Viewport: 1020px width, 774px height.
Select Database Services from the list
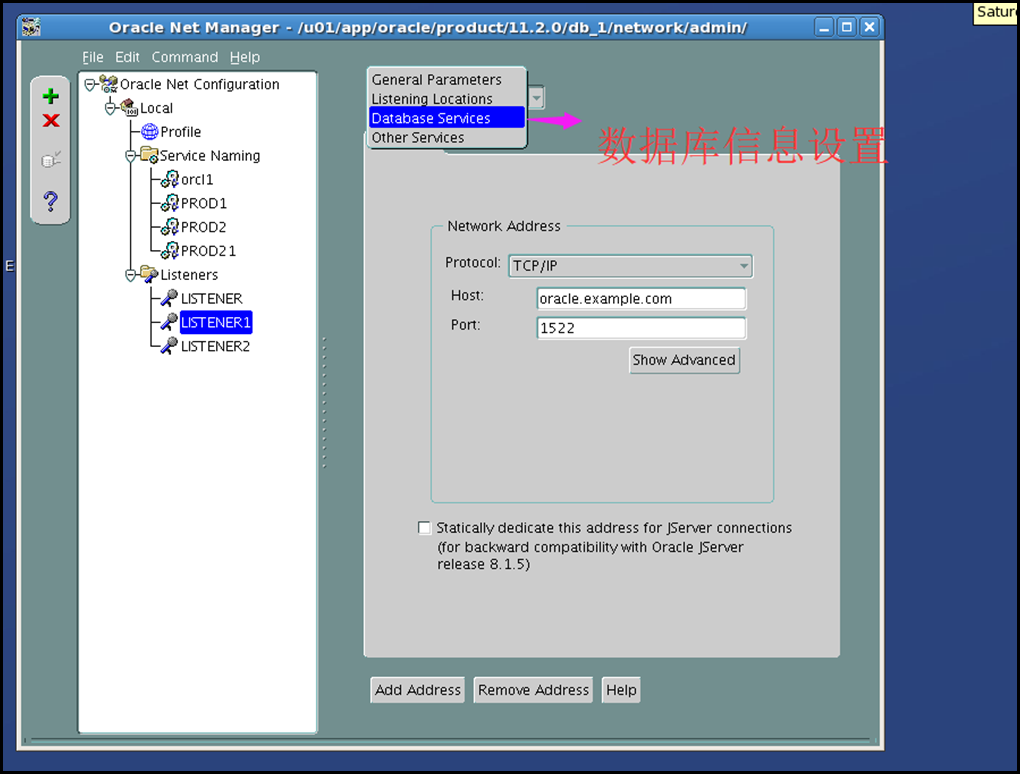(x=447, y=118)
